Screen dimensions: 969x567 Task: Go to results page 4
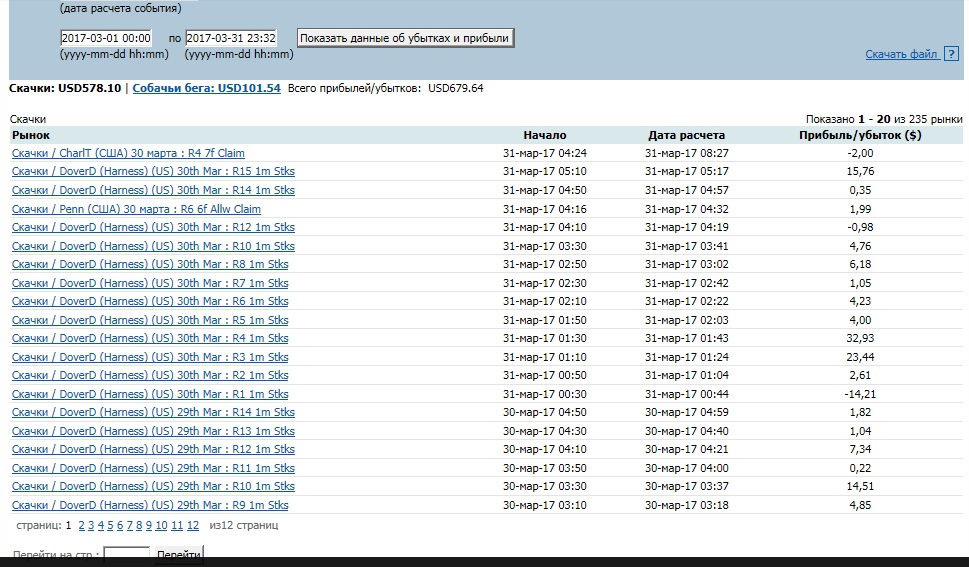coord(101,525)
